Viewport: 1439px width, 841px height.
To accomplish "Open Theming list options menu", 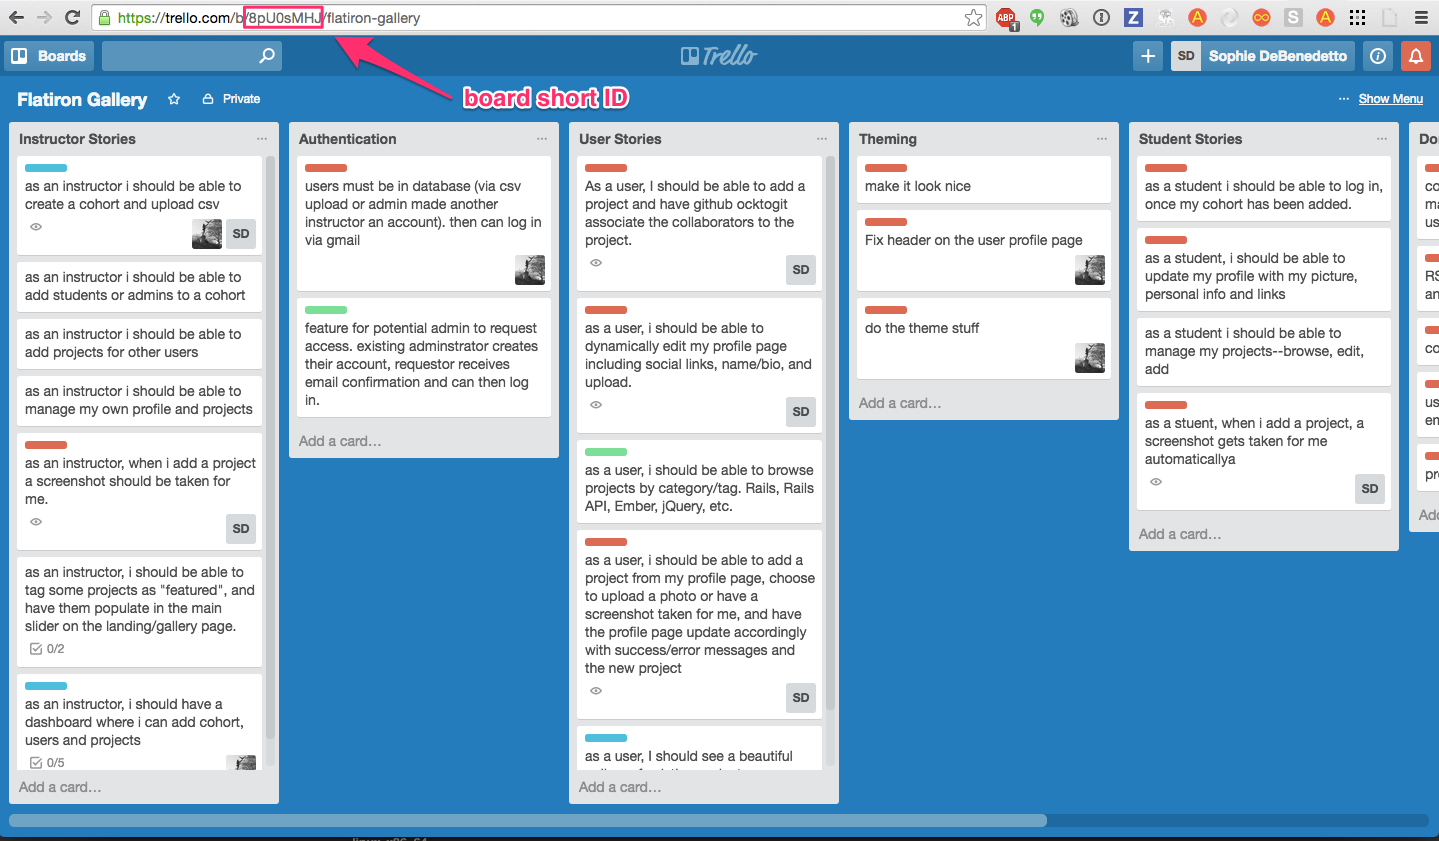I will pos(1102,139).
